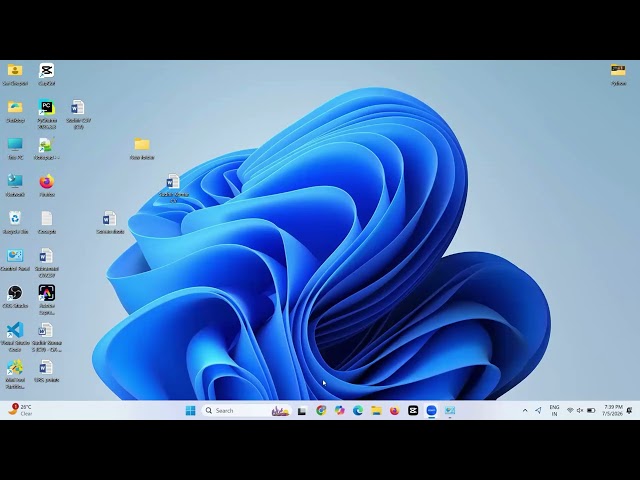The width and height of the screenshot is (640, 480).
Task: Select the Word document beside Visual Studio Code
Action: [x=47, y=337]
